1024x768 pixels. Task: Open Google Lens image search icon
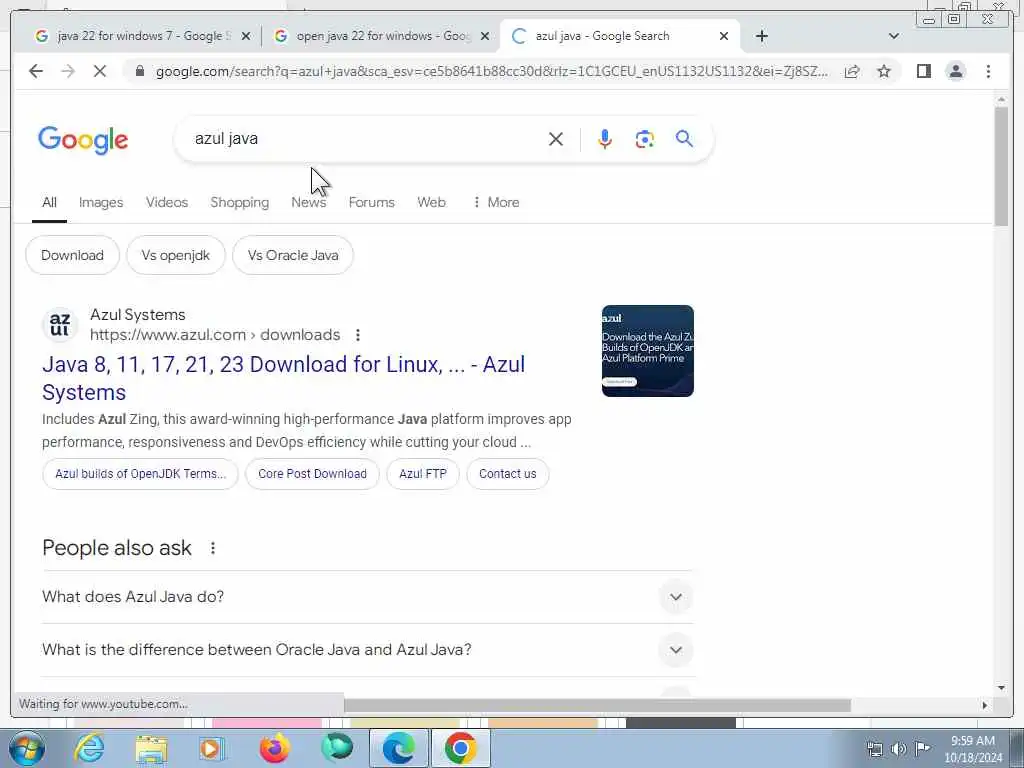click(645, 139)
